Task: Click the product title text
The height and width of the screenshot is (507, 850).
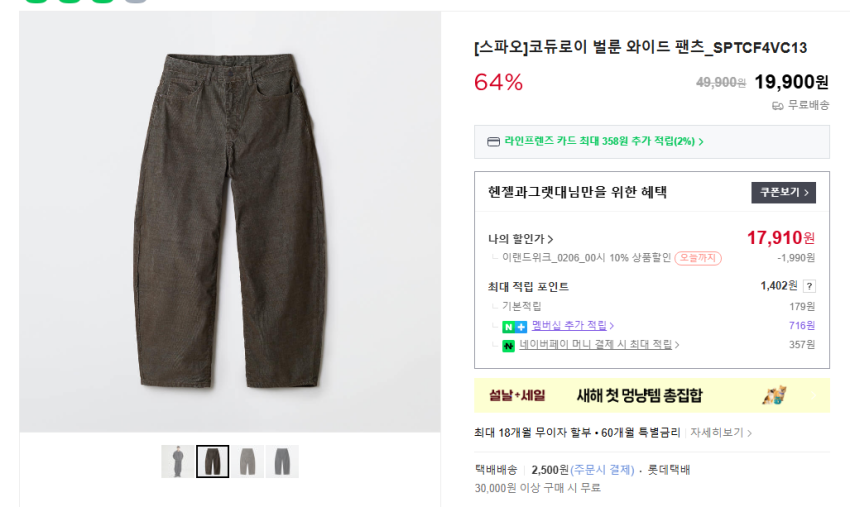Action: pyautogui.click(x=640, y=47)
